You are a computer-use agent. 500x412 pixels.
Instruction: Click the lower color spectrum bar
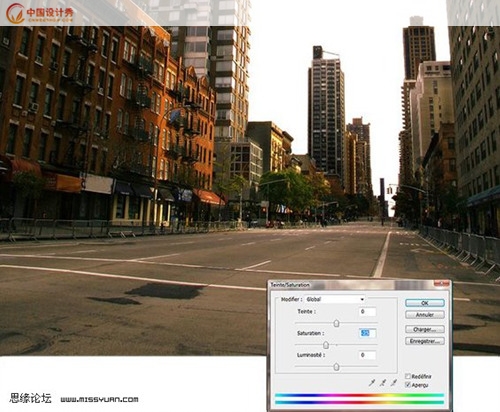[x=359, y=402]
